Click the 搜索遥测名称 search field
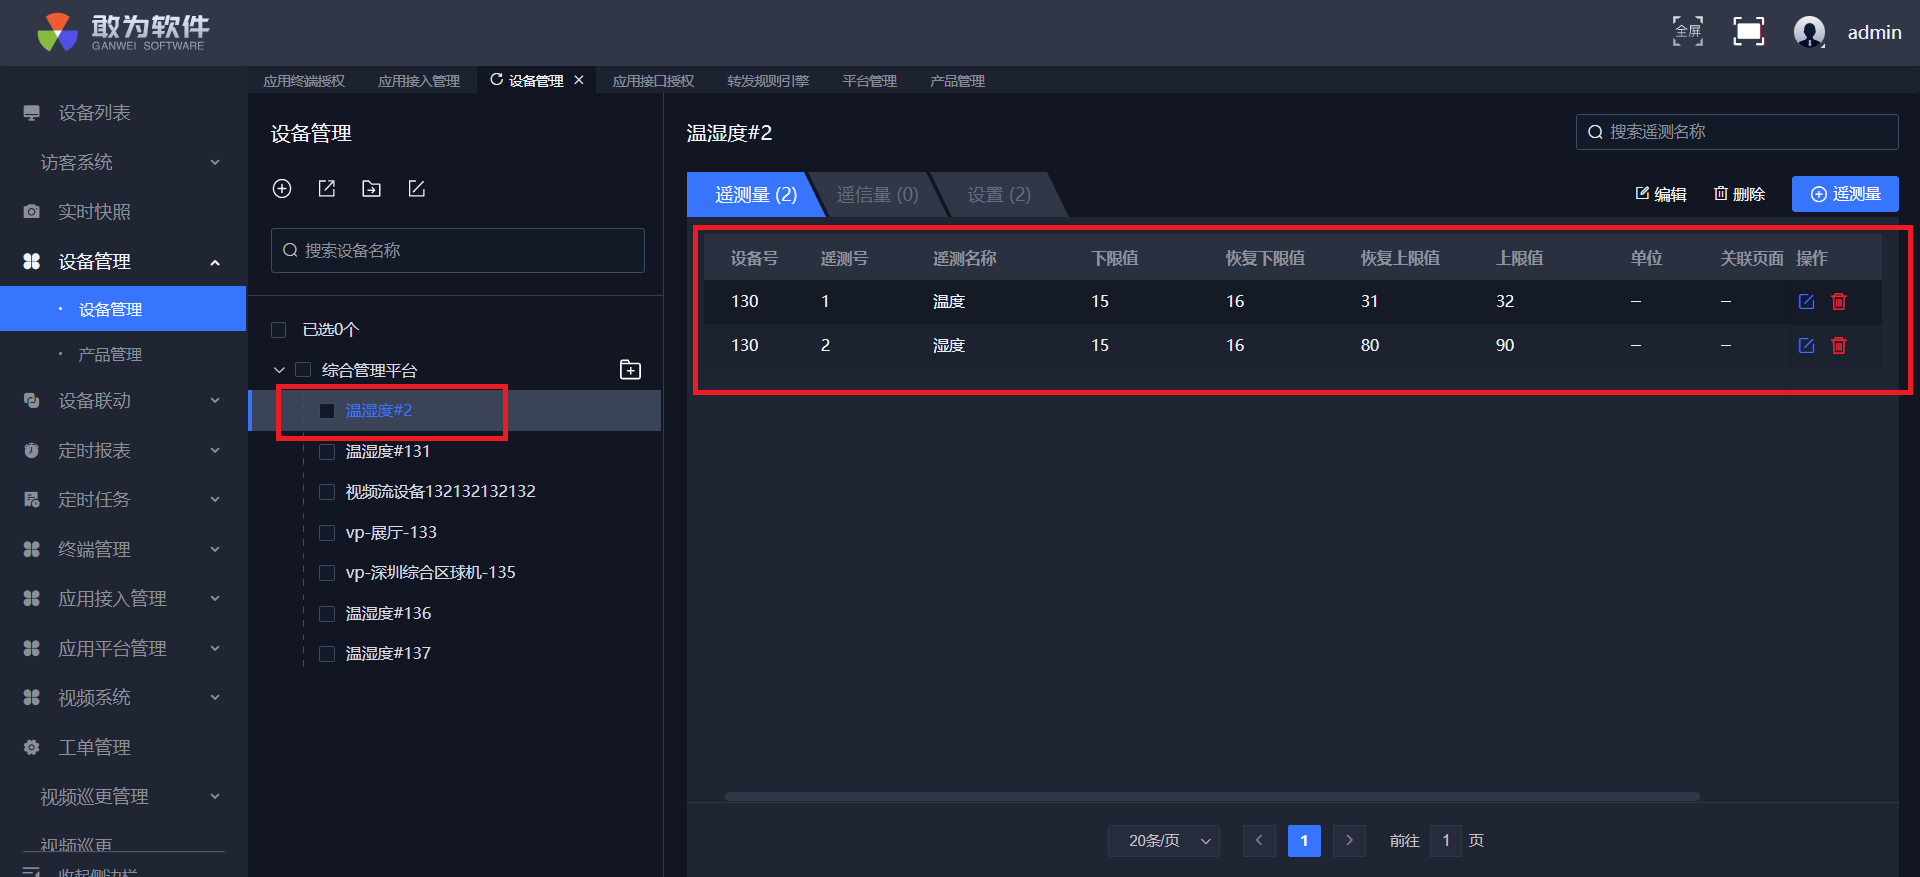Image resolution: width=1920 pixels, height=877 pixels. pyautogui.click(x=1737, y=132)
